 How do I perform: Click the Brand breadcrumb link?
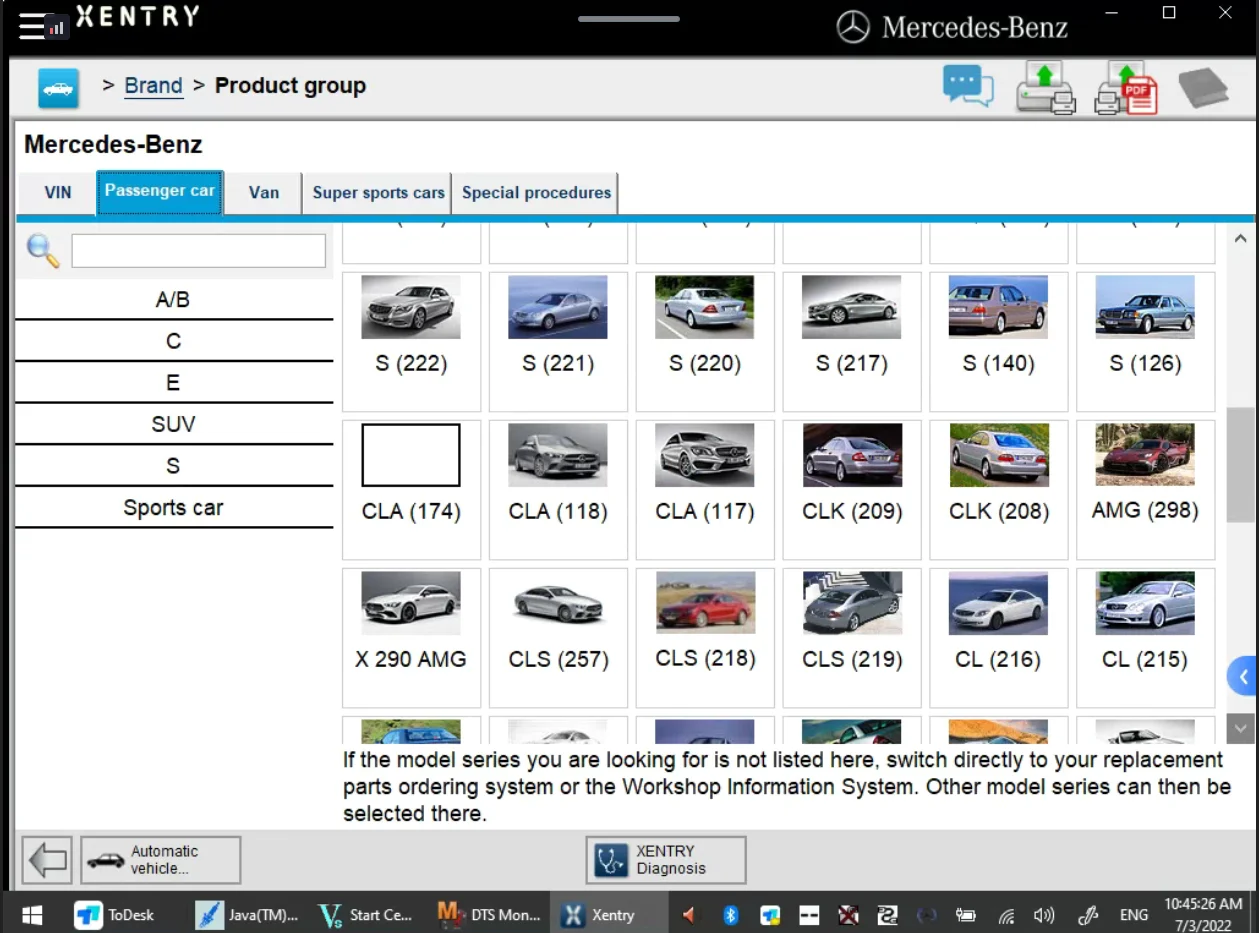(x=153, y=86)
